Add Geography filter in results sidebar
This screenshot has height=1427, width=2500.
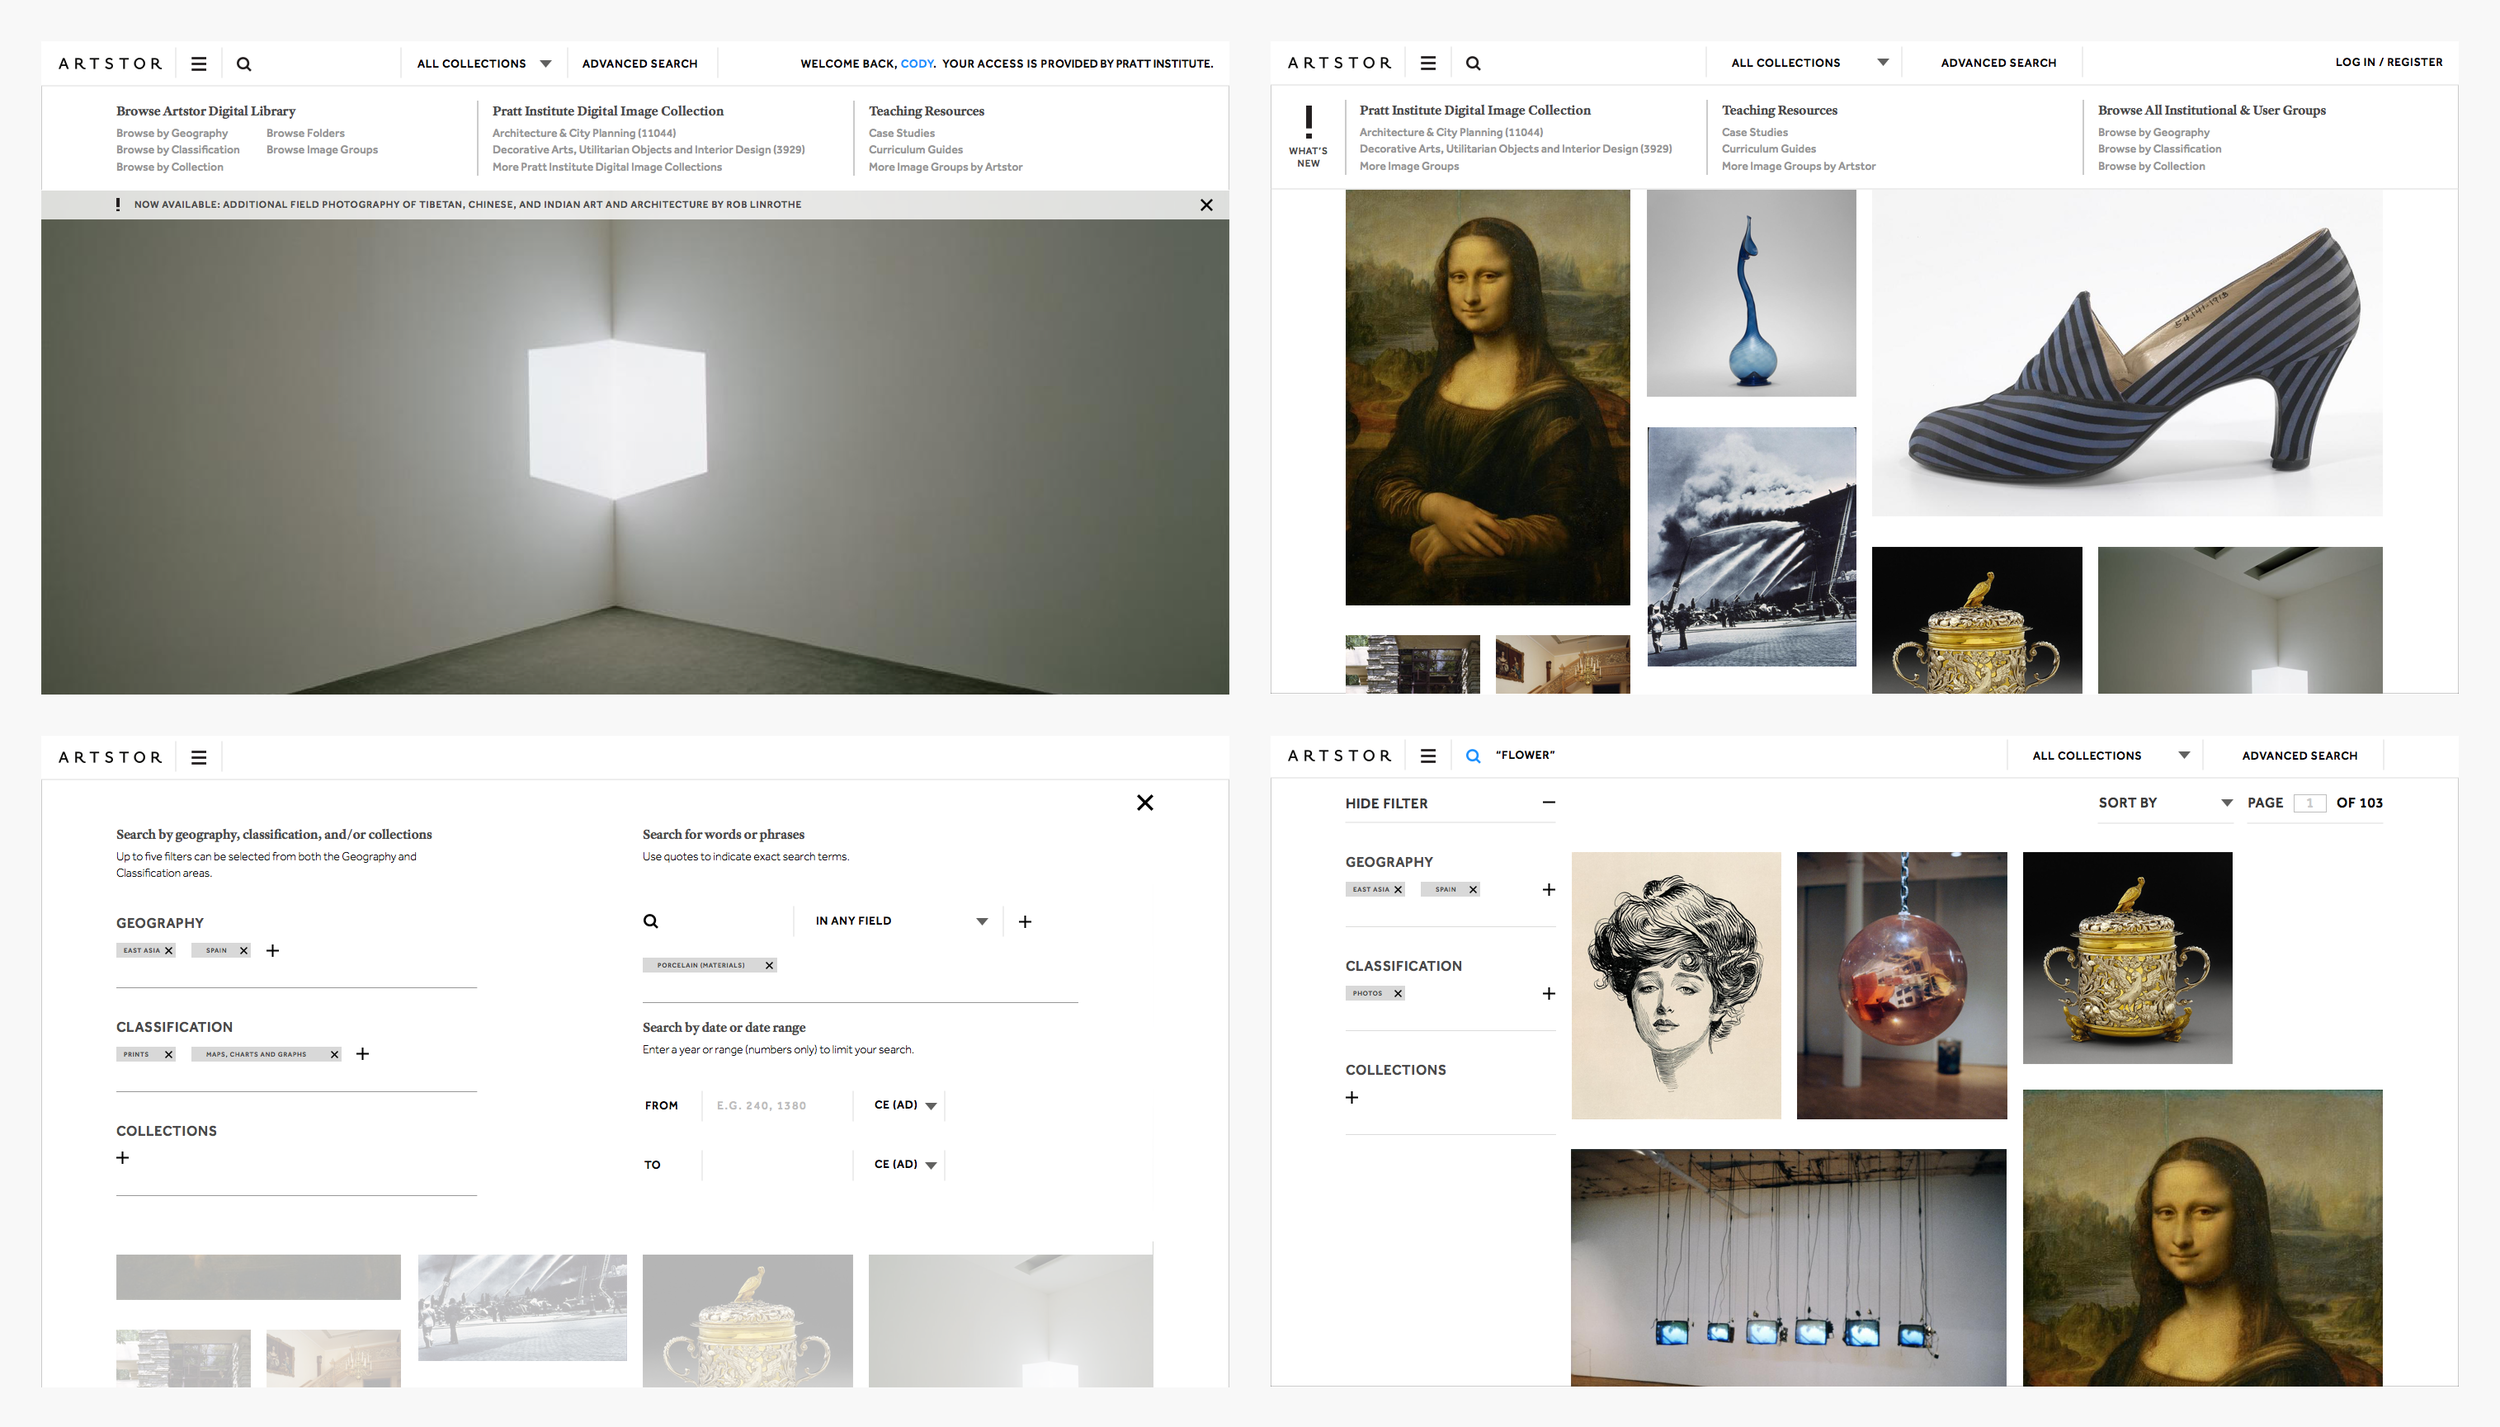(x=1548, y=890)
